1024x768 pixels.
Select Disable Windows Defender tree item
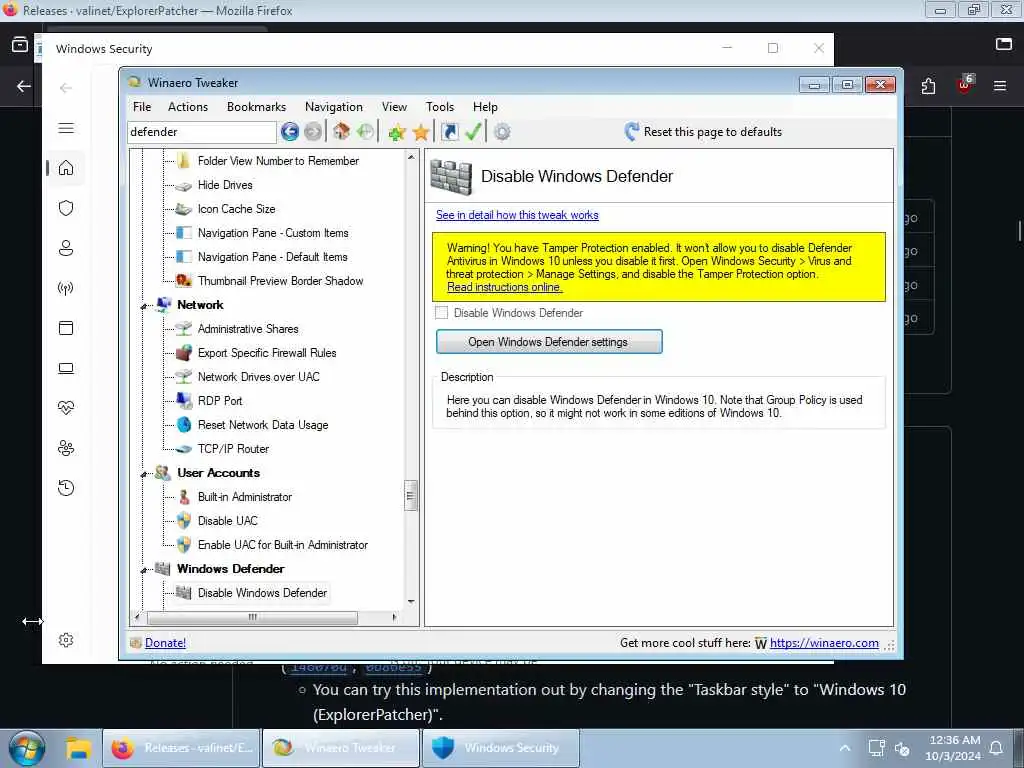(x=262, y=593)
